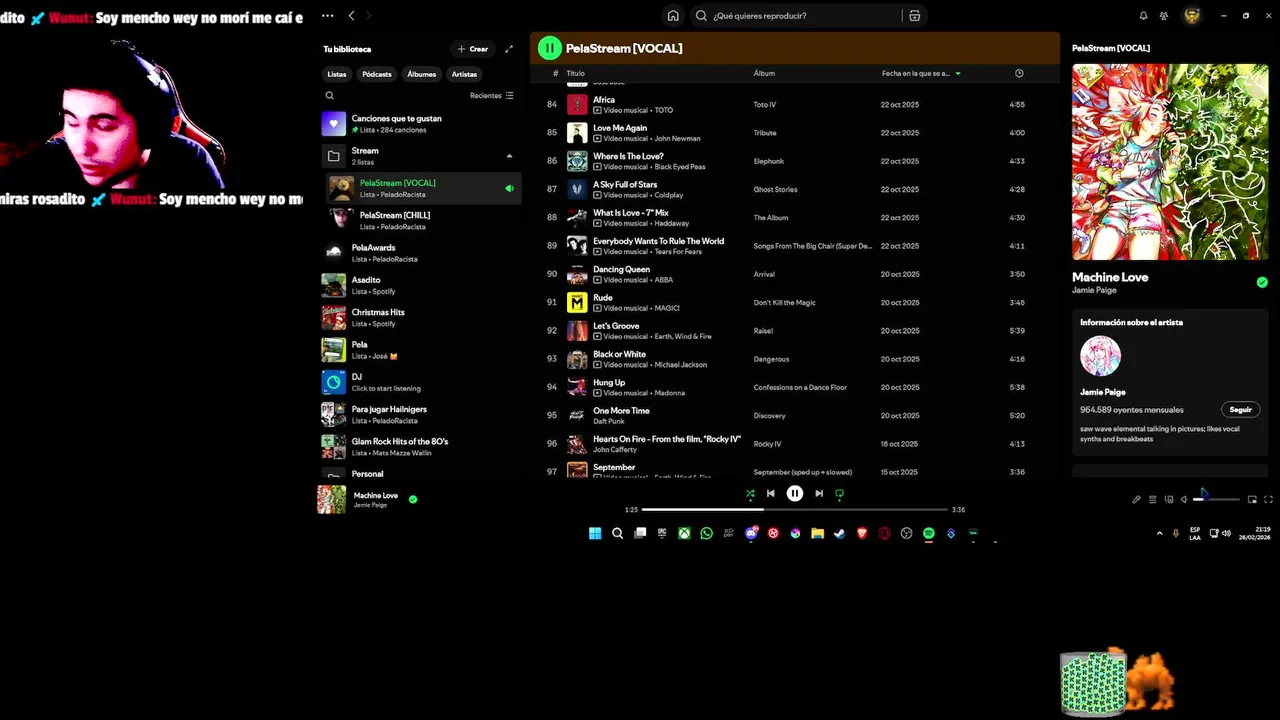Skip to the previous track
Viewport: 1280px width, 720px height.
click(770, 493)
